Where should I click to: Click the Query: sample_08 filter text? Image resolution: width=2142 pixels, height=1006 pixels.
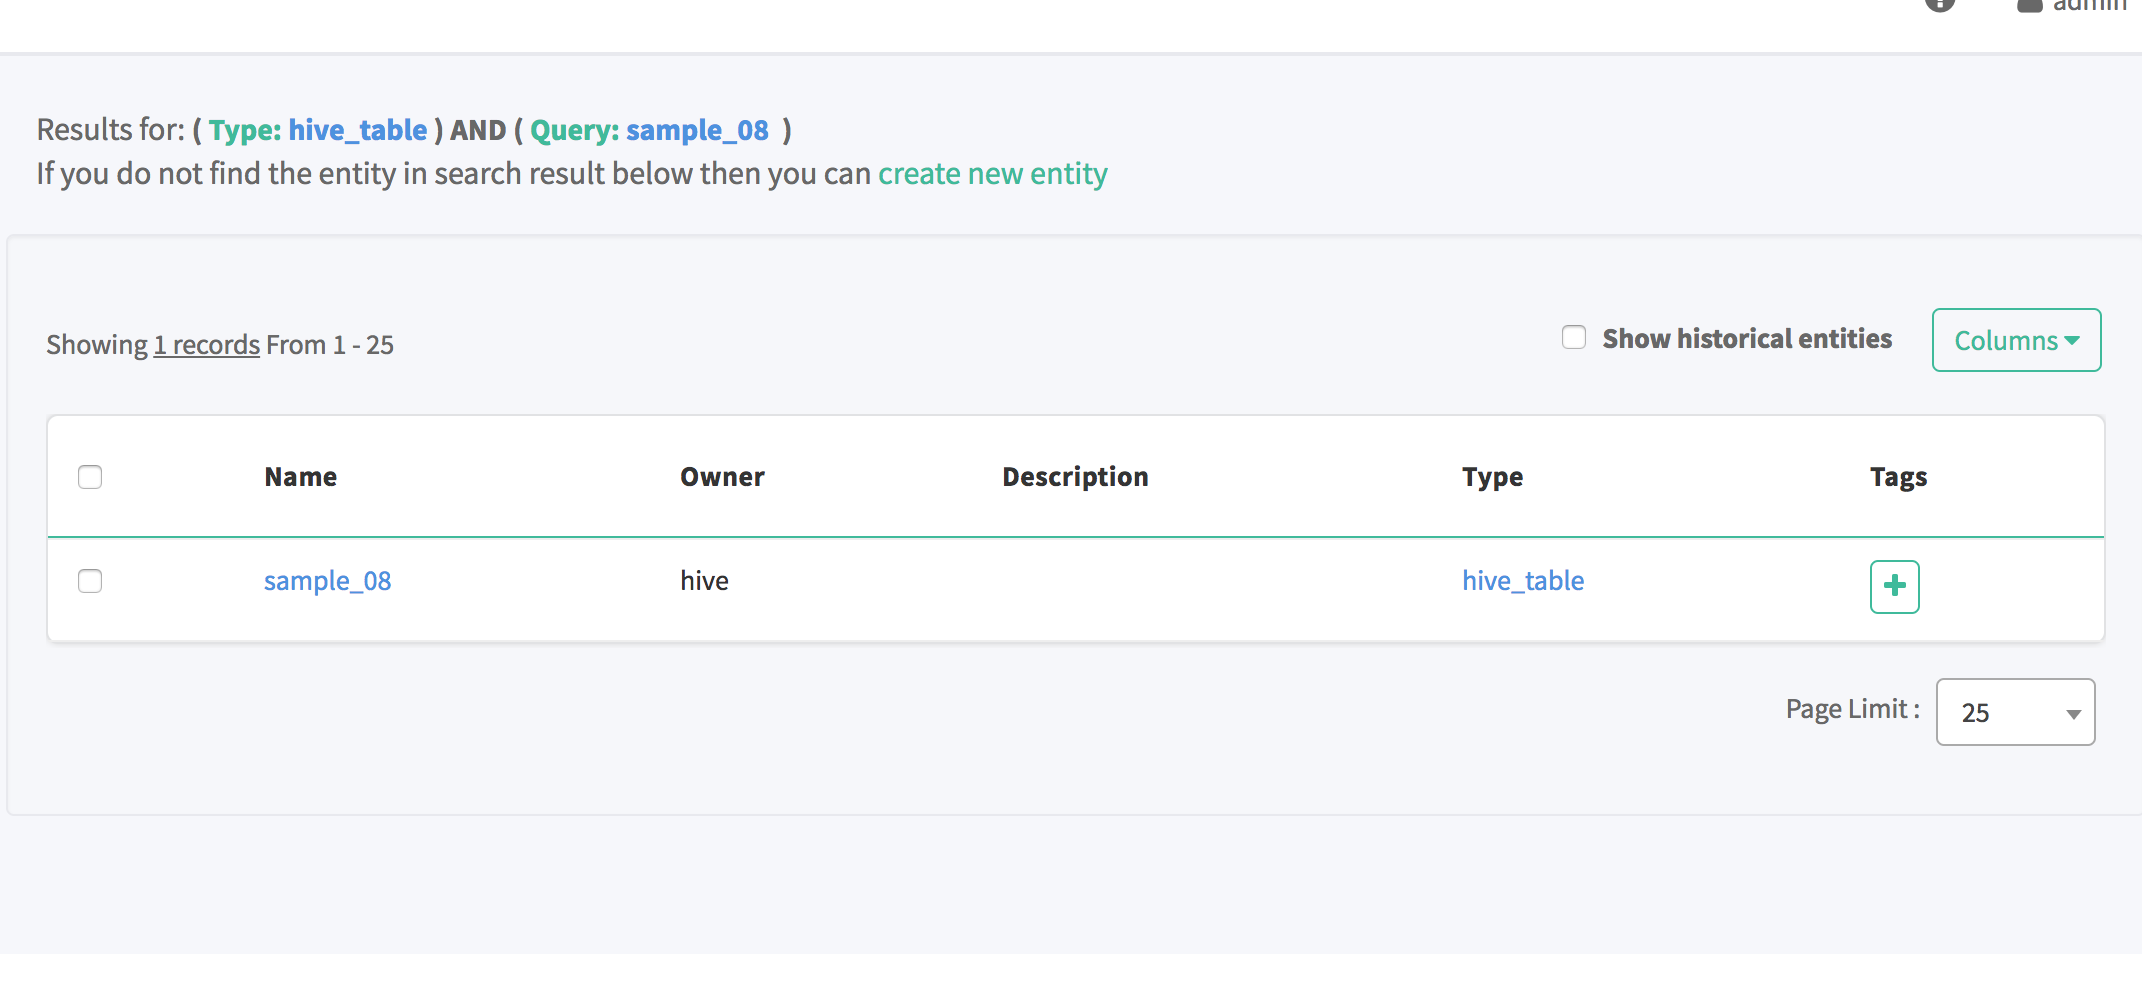tap(649, 130)
